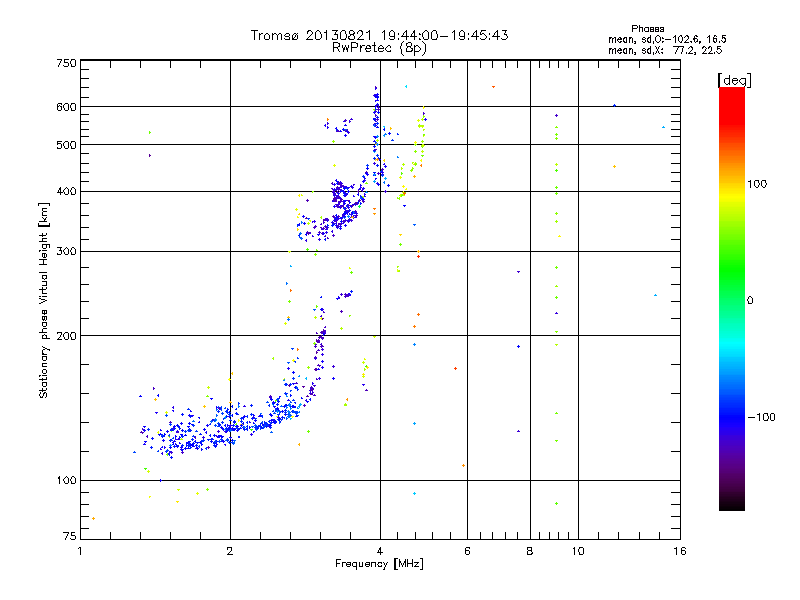
Task: Click the x-axis tick label '16'
Action: point(680,551)
